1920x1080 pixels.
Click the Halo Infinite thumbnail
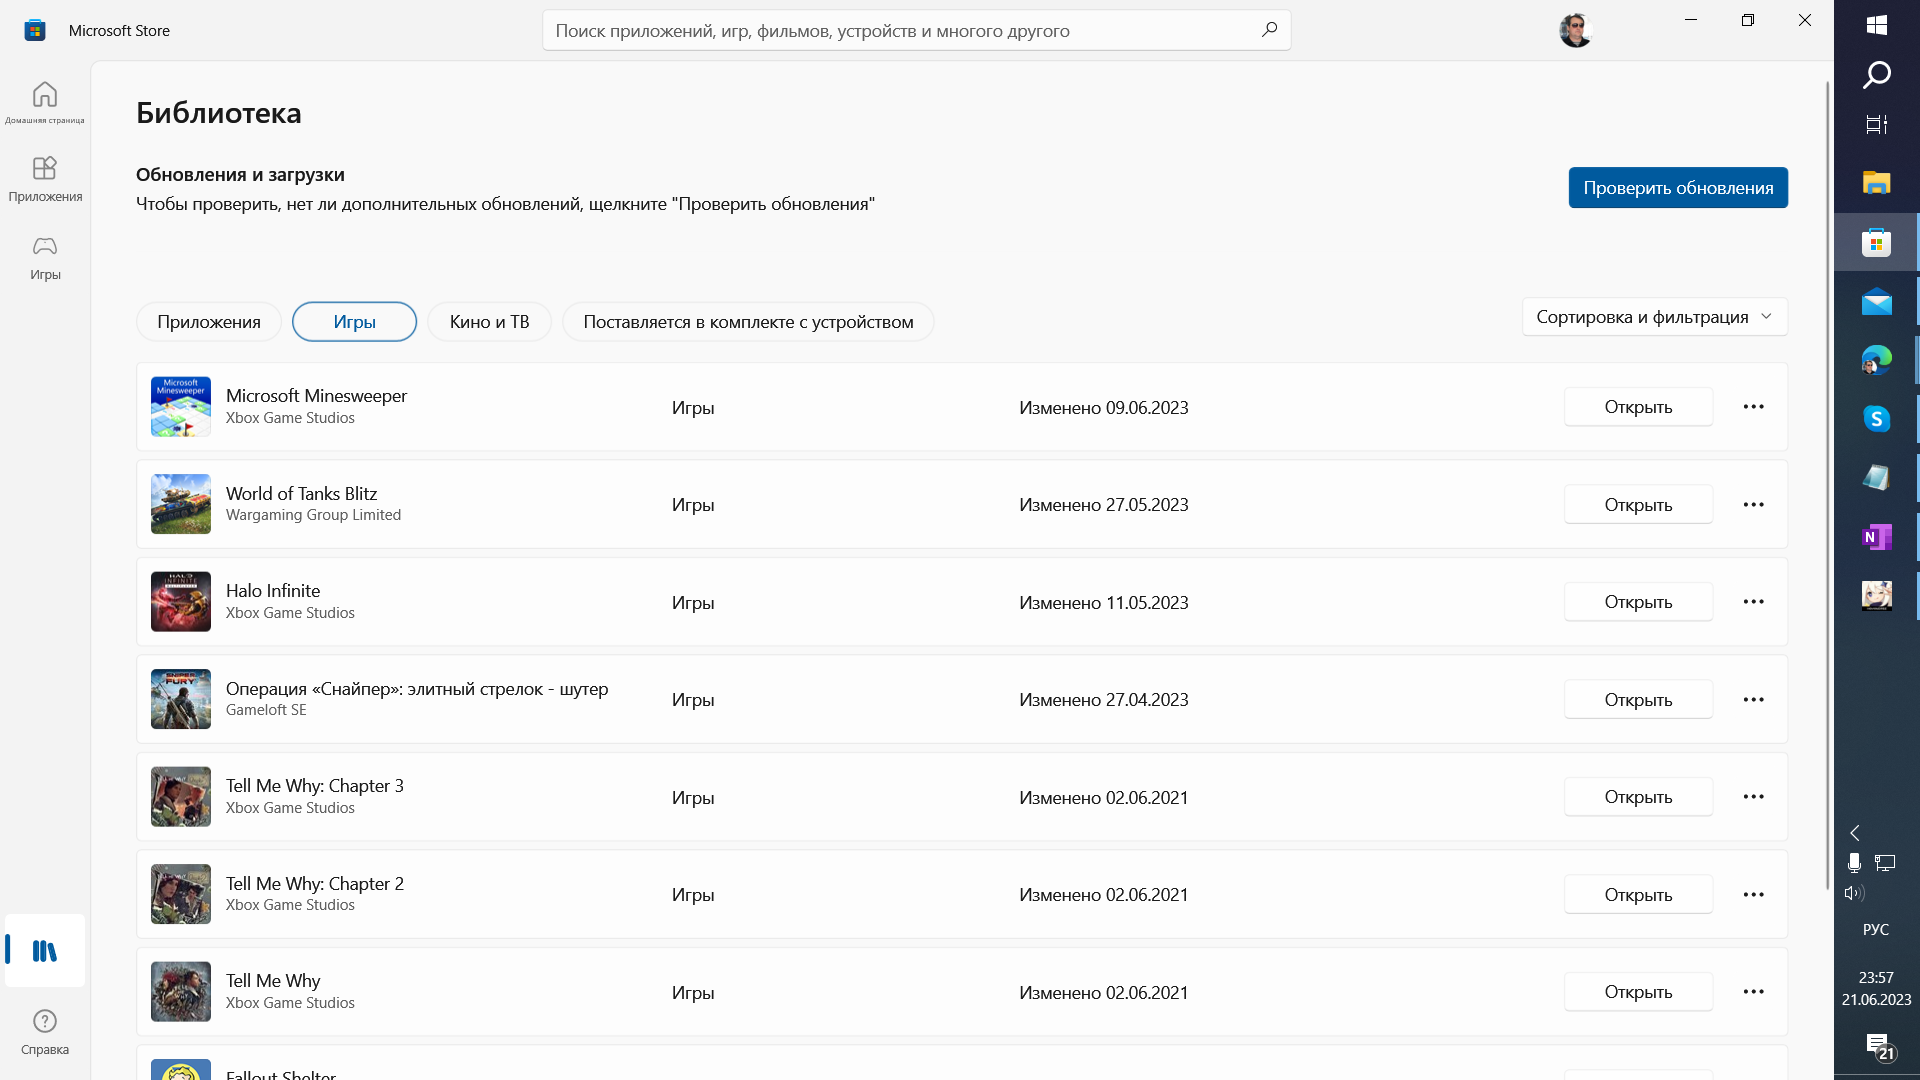coord(181,602)
